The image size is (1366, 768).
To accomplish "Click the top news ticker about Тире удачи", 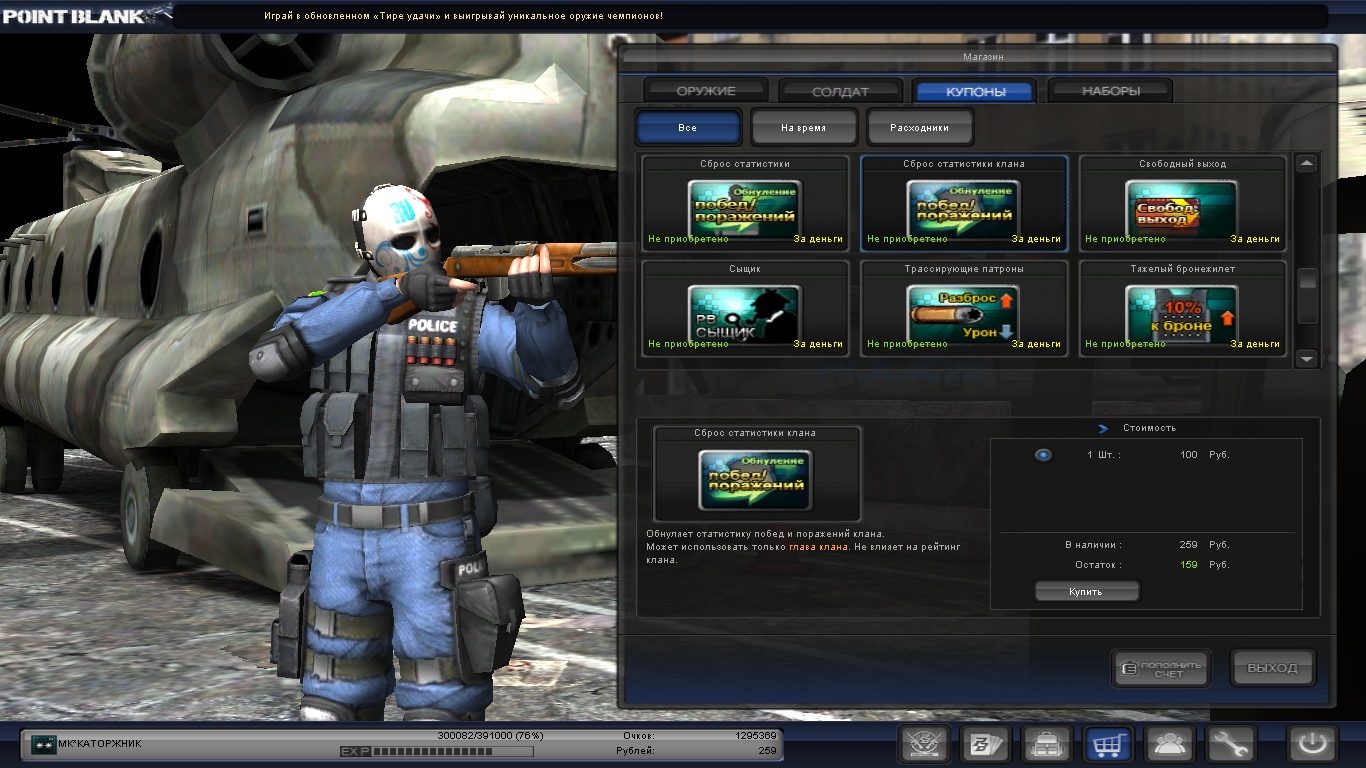I will pos(463,16).
